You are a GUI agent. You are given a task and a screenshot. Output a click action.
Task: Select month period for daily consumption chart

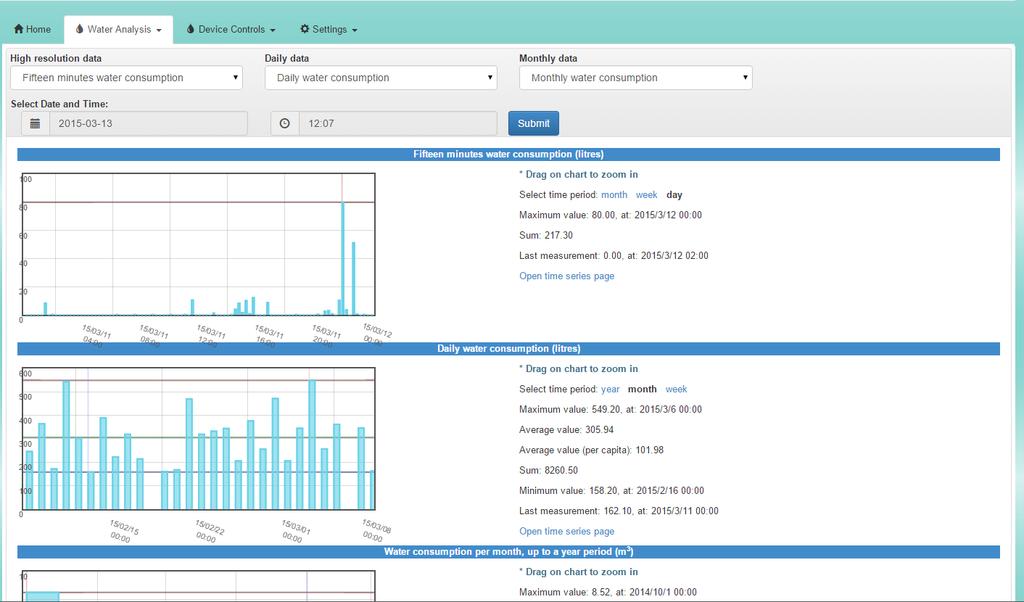click(642, 389)
